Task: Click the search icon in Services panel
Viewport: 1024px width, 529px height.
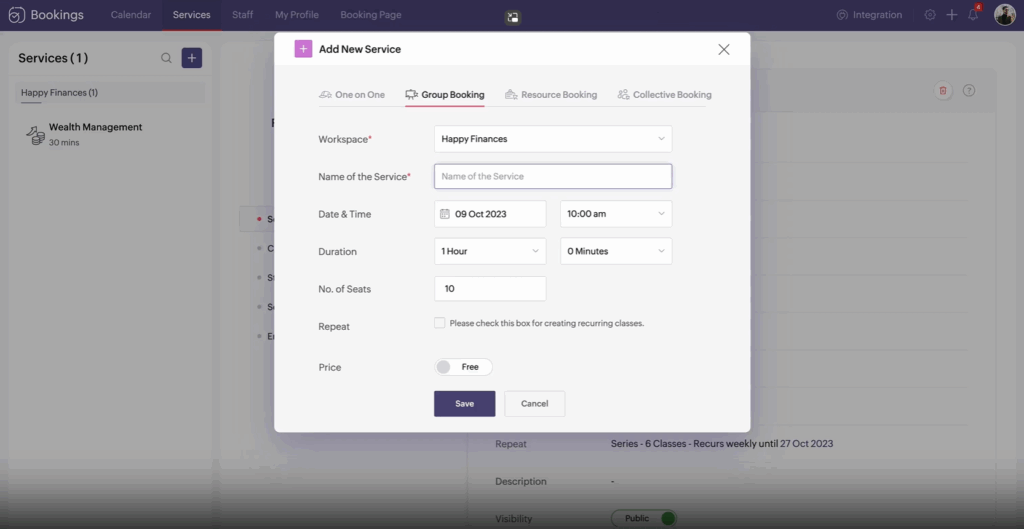Action: click(167, 58)
